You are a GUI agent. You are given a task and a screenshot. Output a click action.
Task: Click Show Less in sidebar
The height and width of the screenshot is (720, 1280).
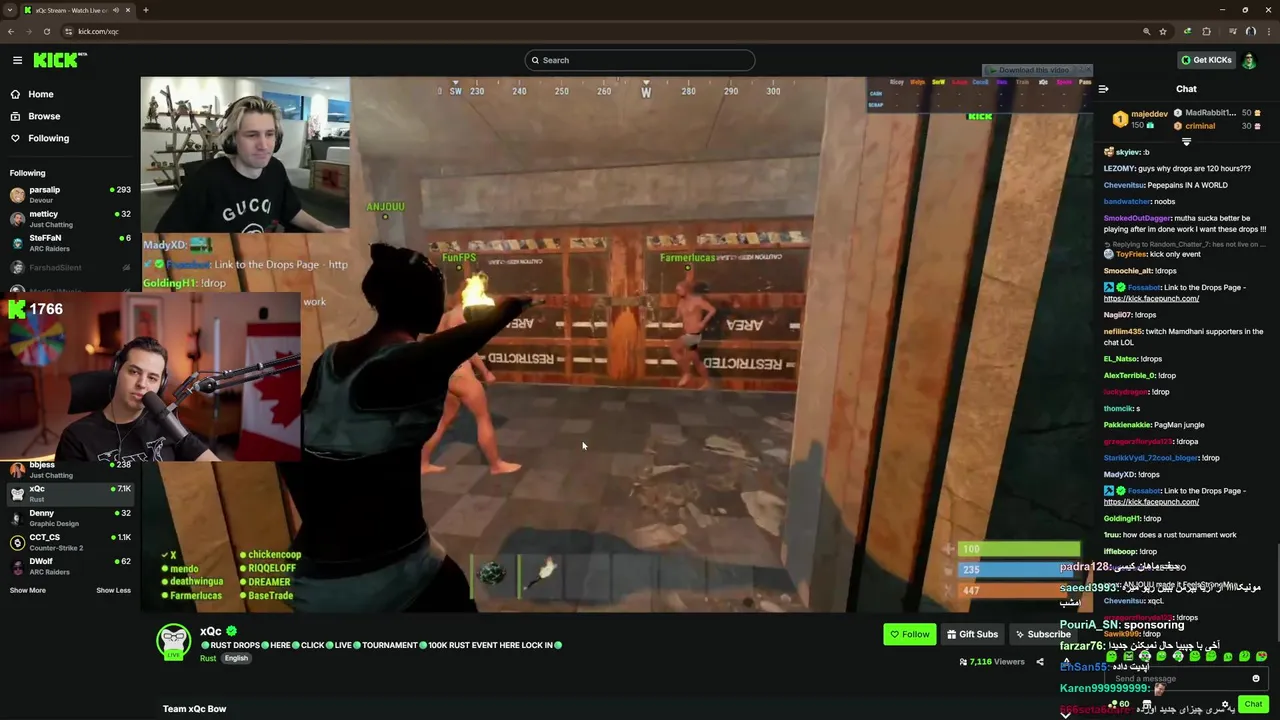pyautogui.click(x=113, y=590)
